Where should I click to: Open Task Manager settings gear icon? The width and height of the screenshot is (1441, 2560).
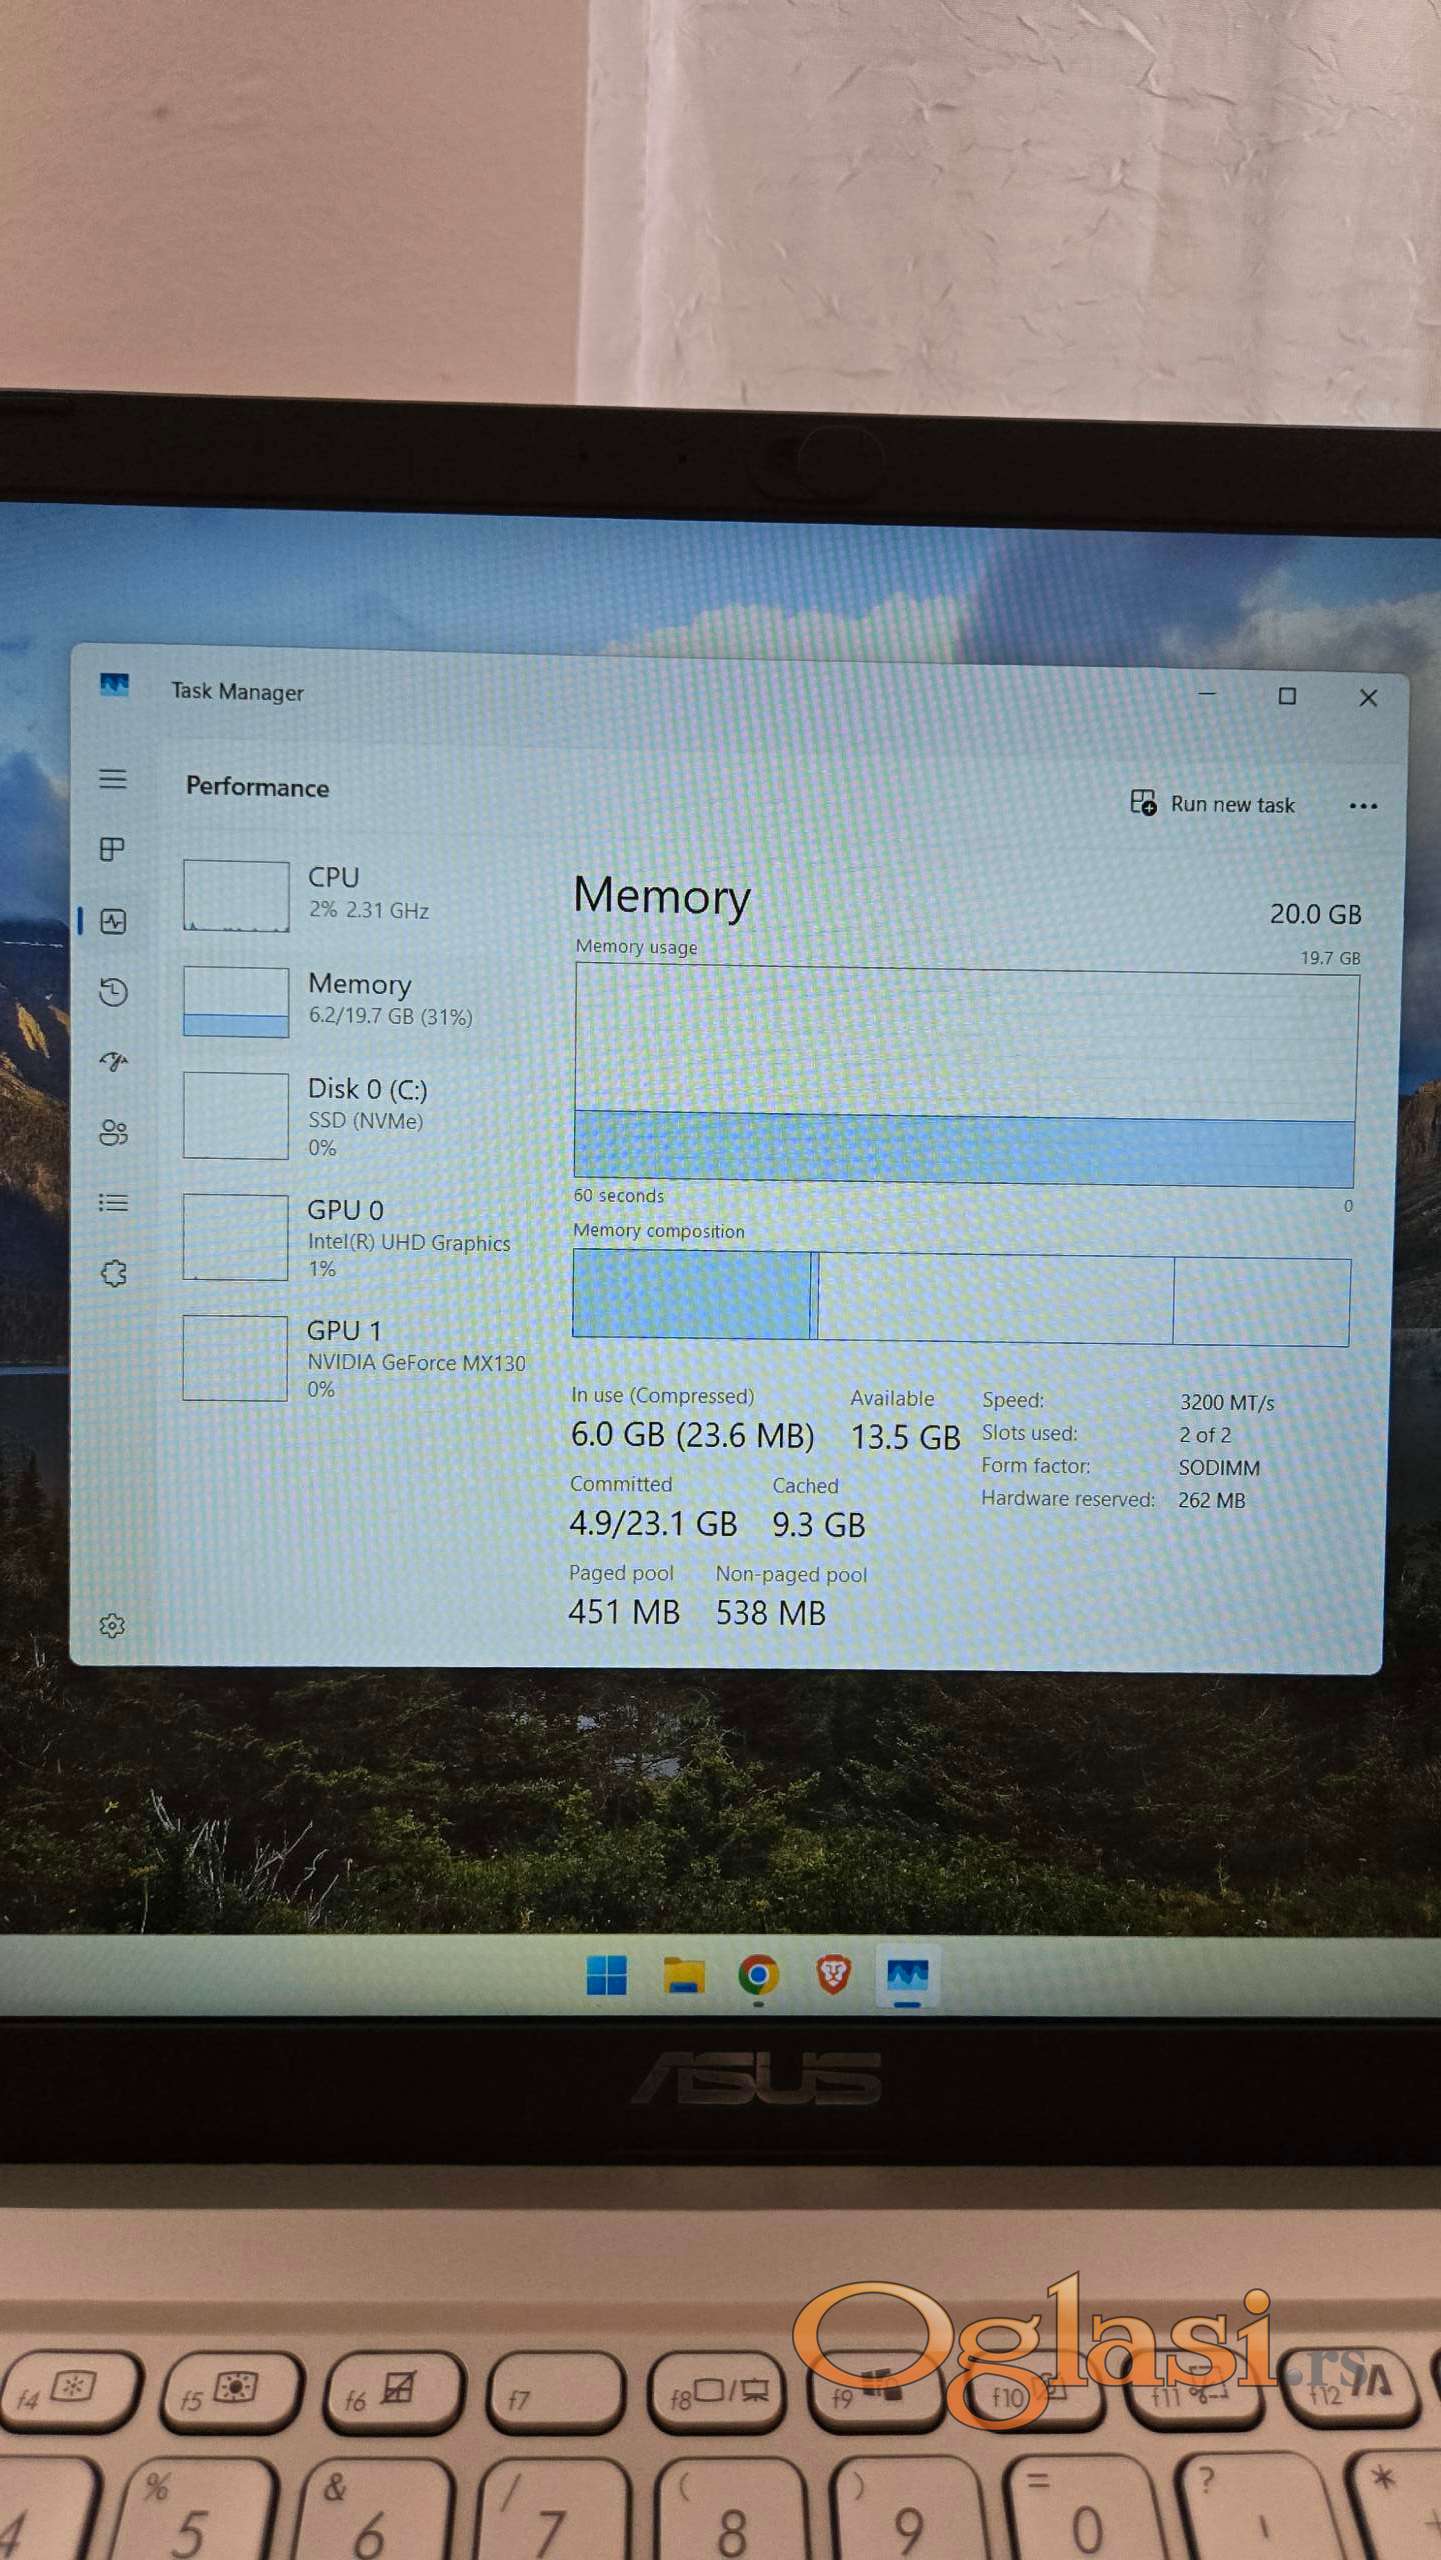(112, 1625)
